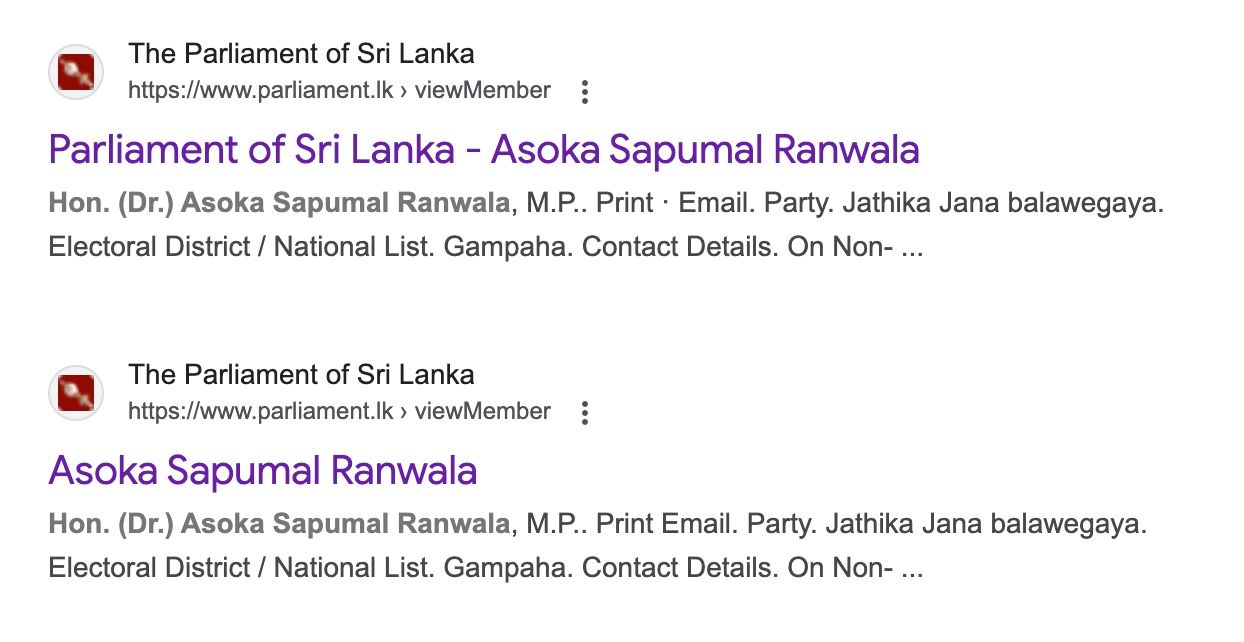Image resolution: width=1244 pixels, height=642 pixels.
Task: Click the bold "Hon. (Dr.) Asoka Sapumal Ranwala" in the first snippet
Action: click(x=278, y=204)
